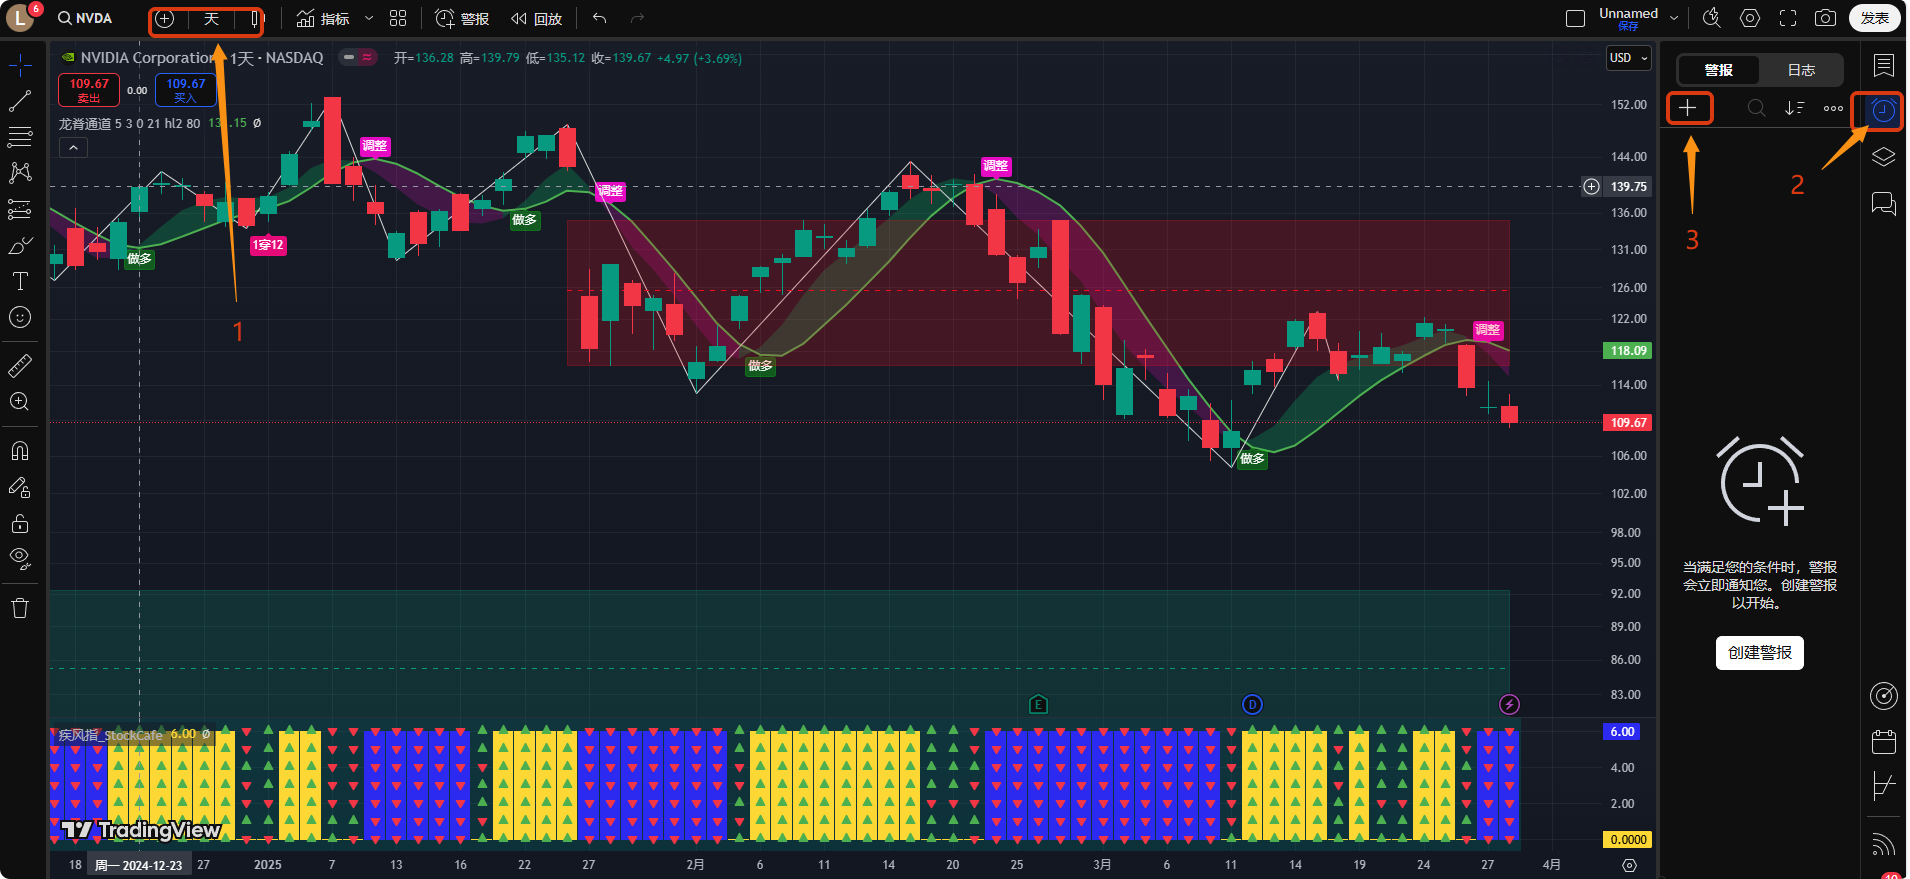
Task: Open the emoji icons tool
Action: click(x=20, y=317)
